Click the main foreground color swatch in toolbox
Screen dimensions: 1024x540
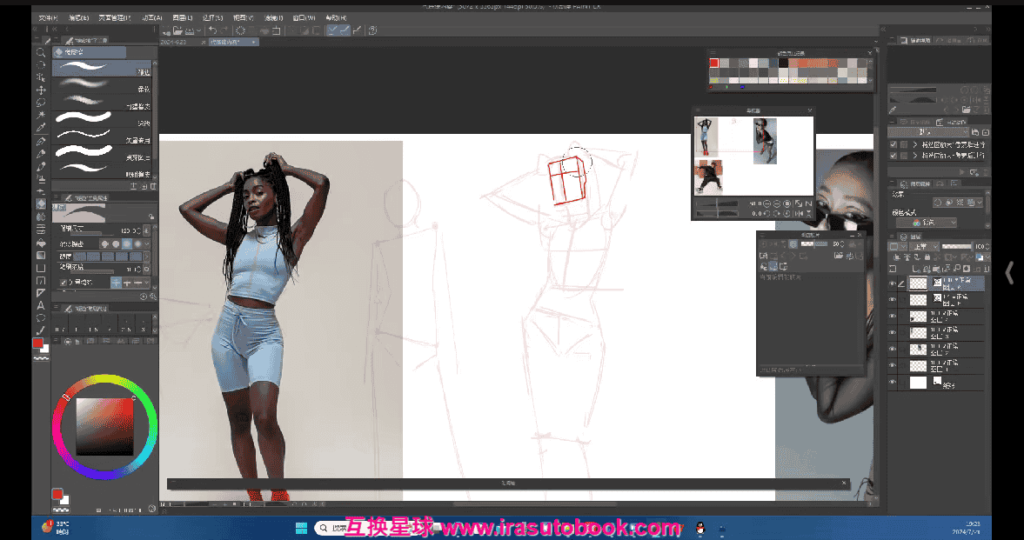click(x=38, y=343)
